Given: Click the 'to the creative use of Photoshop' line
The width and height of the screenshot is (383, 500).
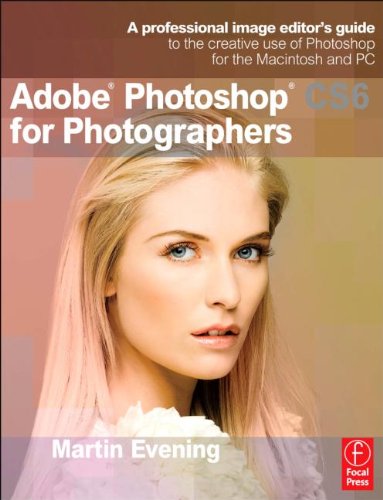Looking at the screenshot, I should coord(271,44).
